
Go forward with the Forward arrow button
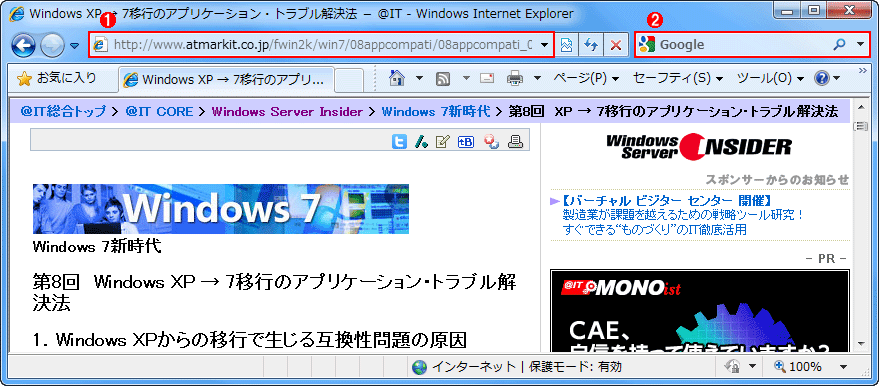(x=53, y=45)
